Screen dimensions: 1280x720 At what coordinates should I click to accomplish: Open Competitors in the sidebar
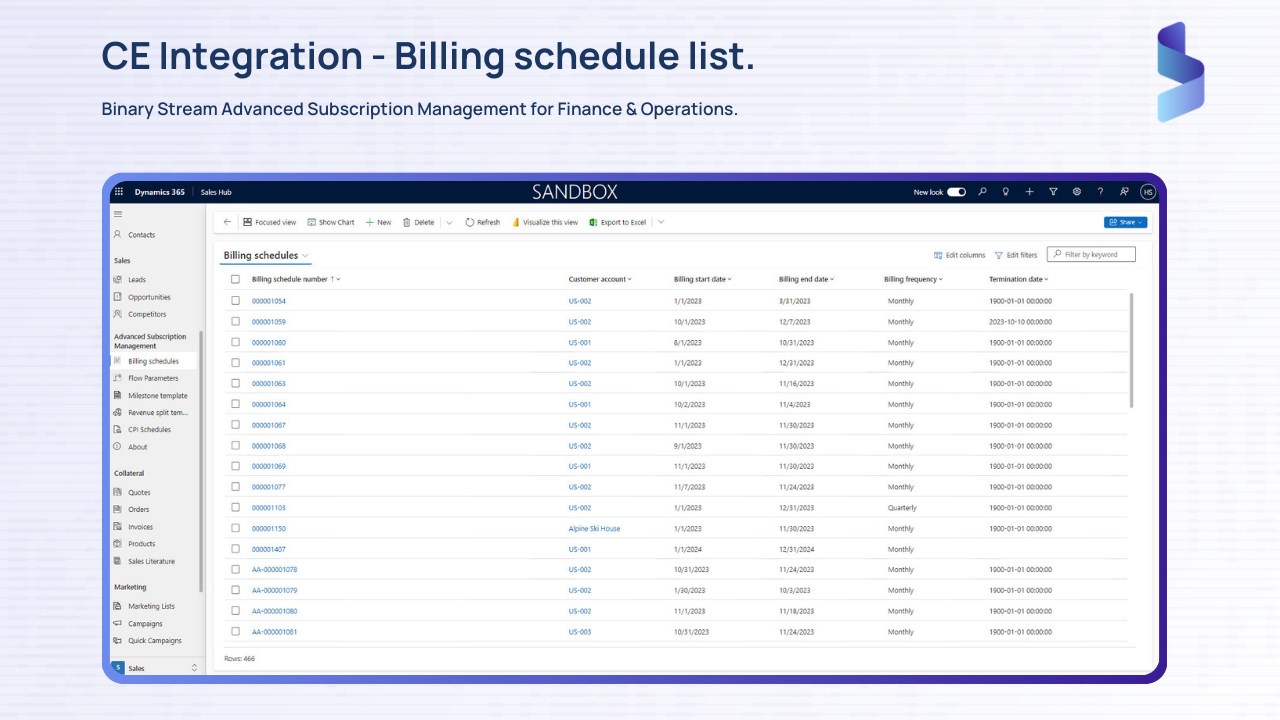[147, 314]
